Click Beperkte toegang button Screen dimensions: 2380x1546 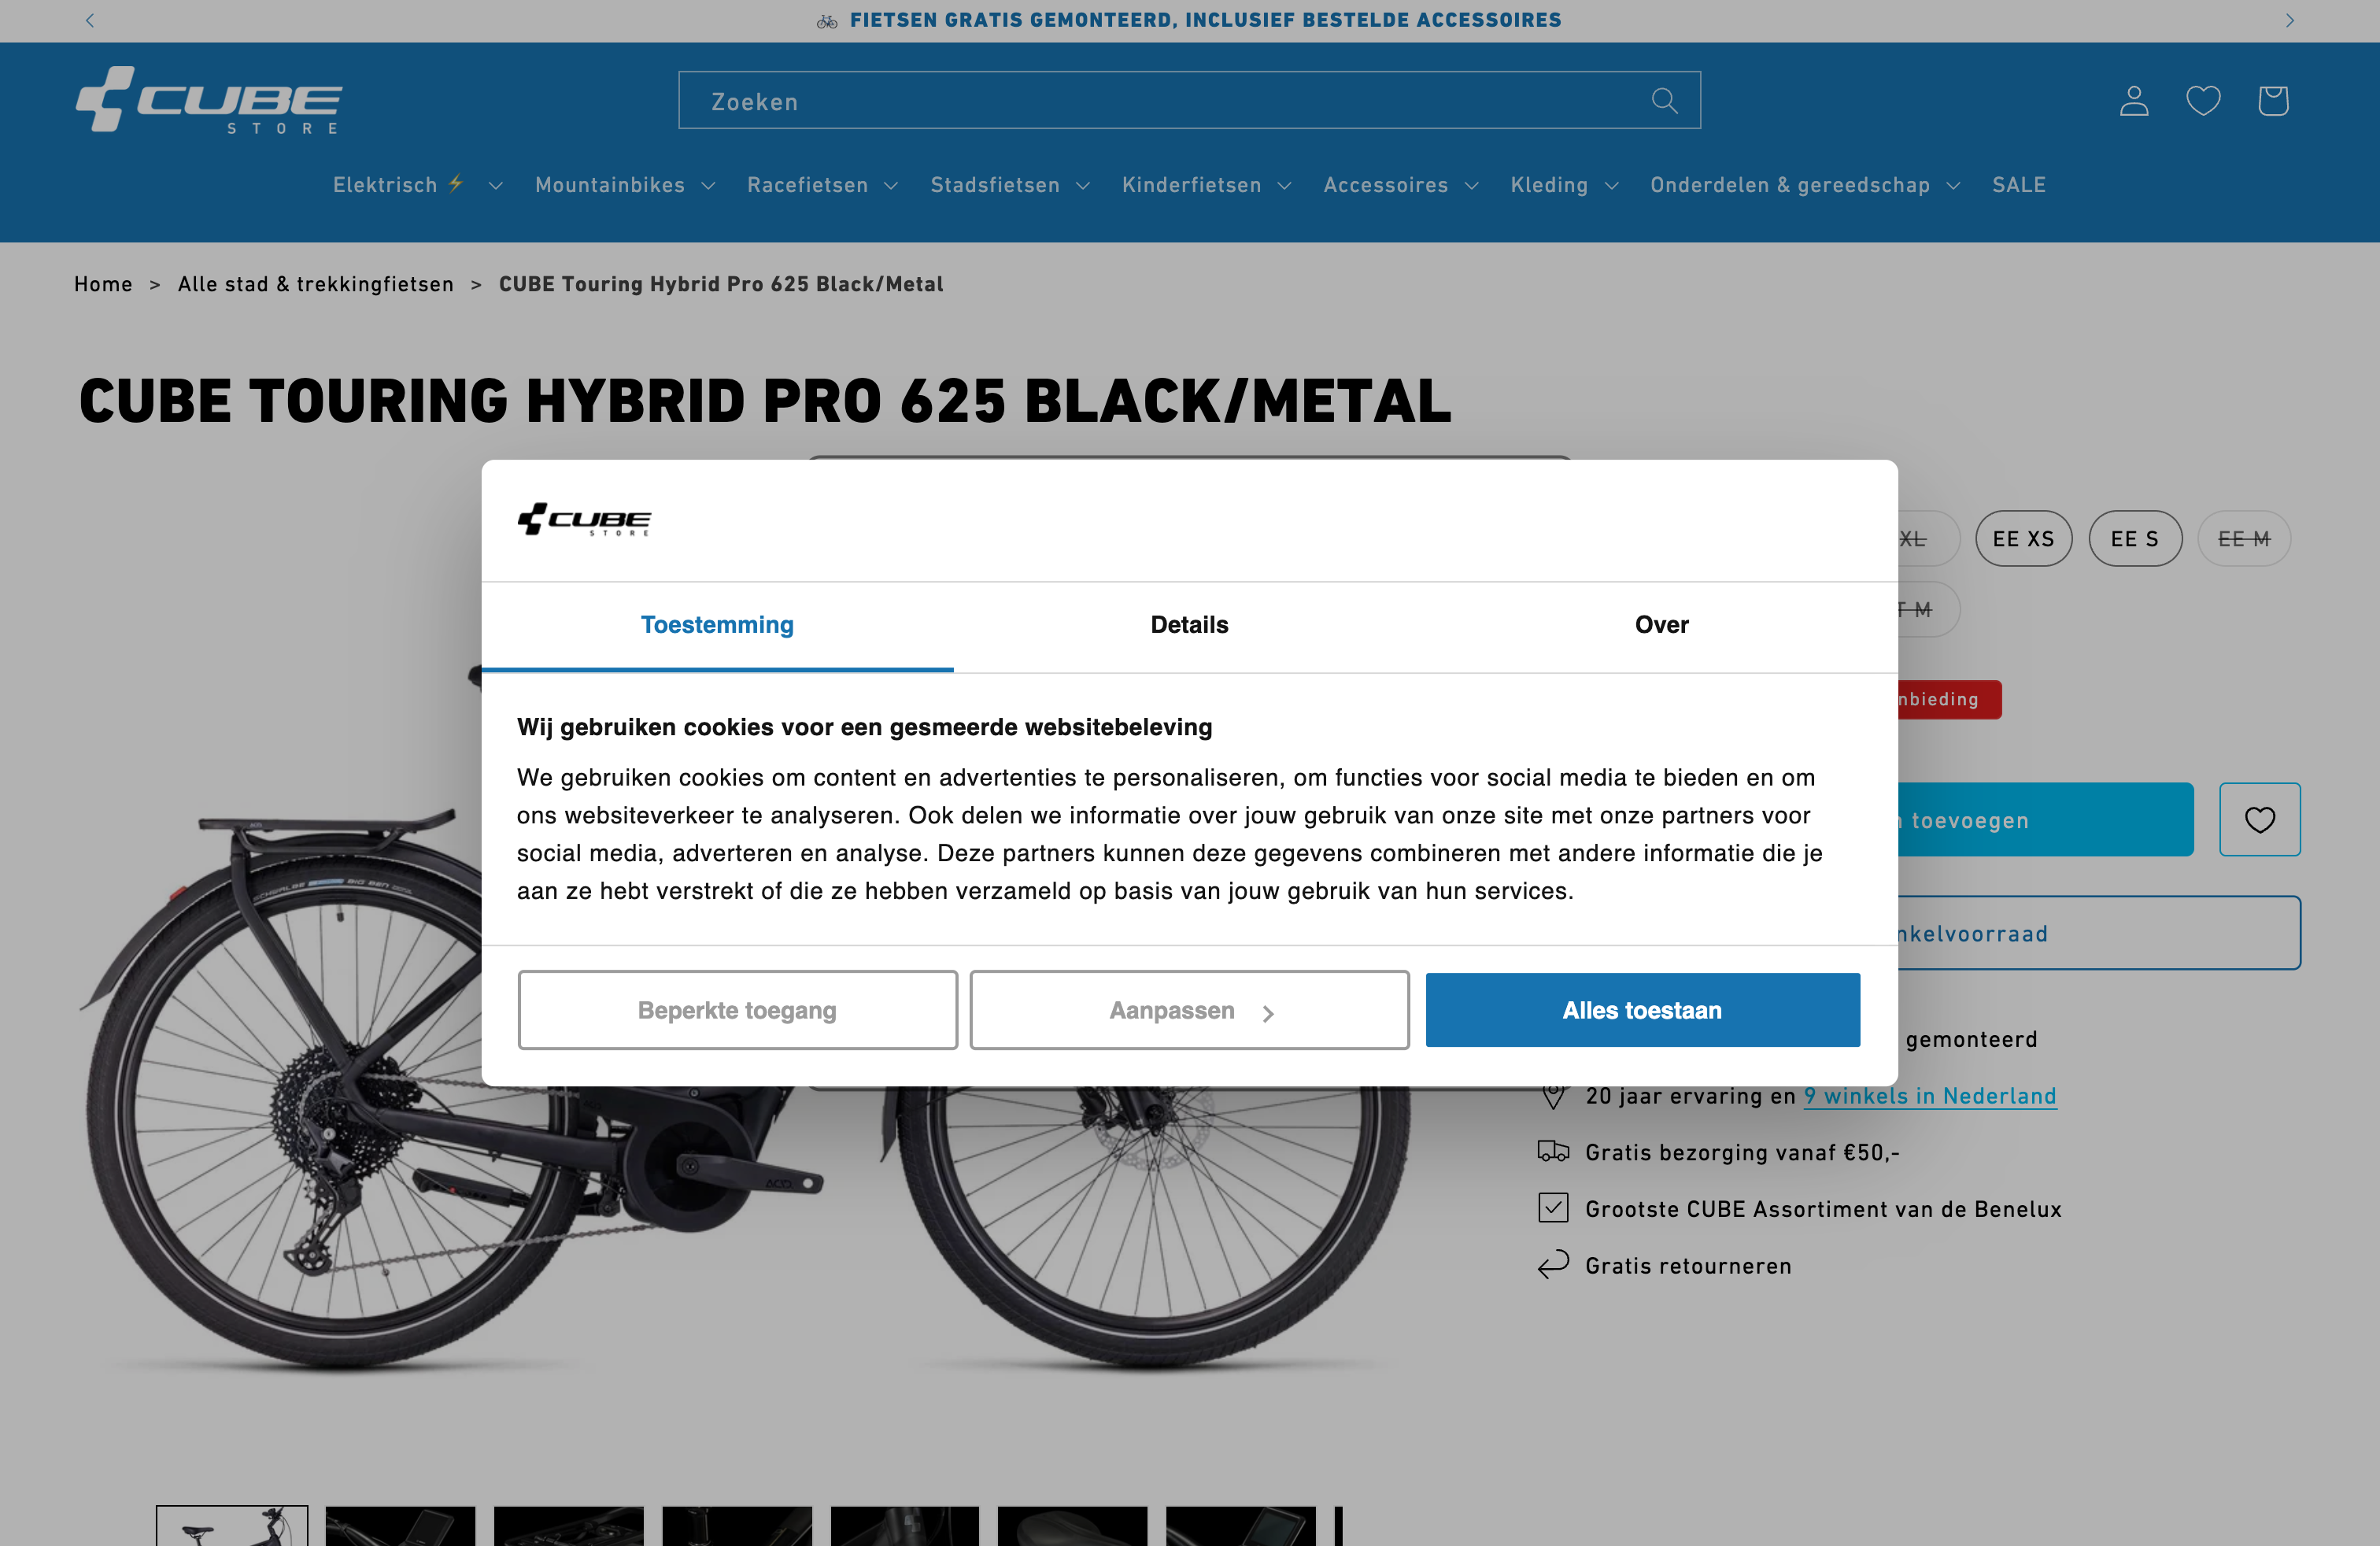[x=737, y=1010]
